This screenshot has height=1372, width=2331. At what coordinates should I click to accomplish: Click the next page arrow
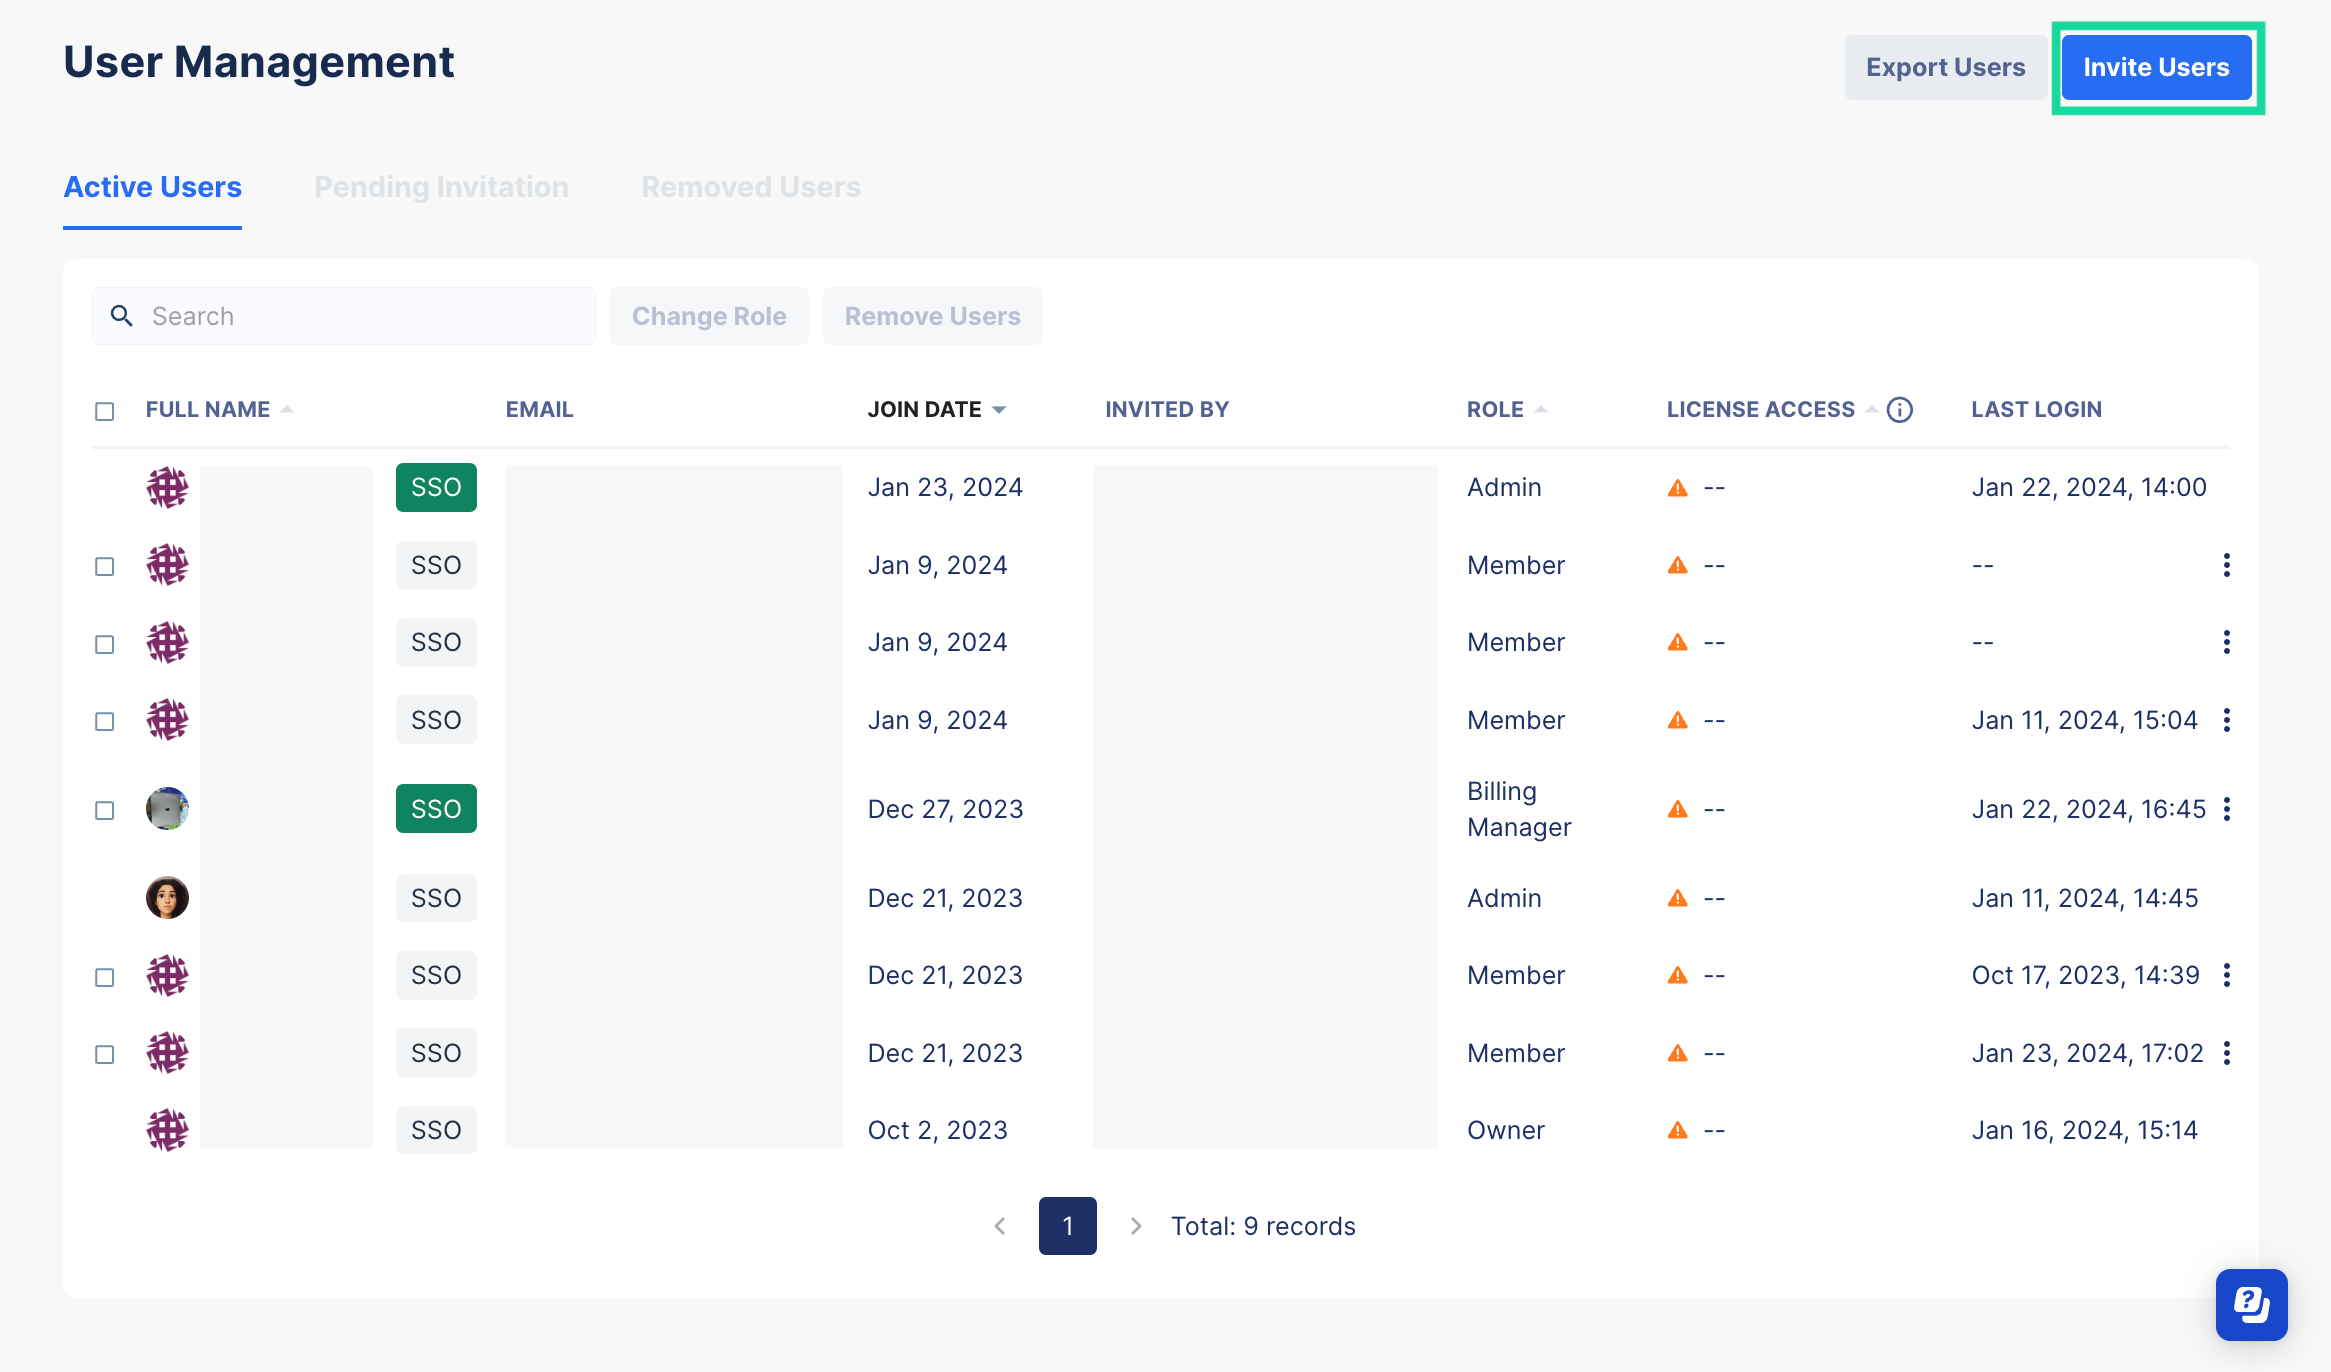coord(1135,1225)
